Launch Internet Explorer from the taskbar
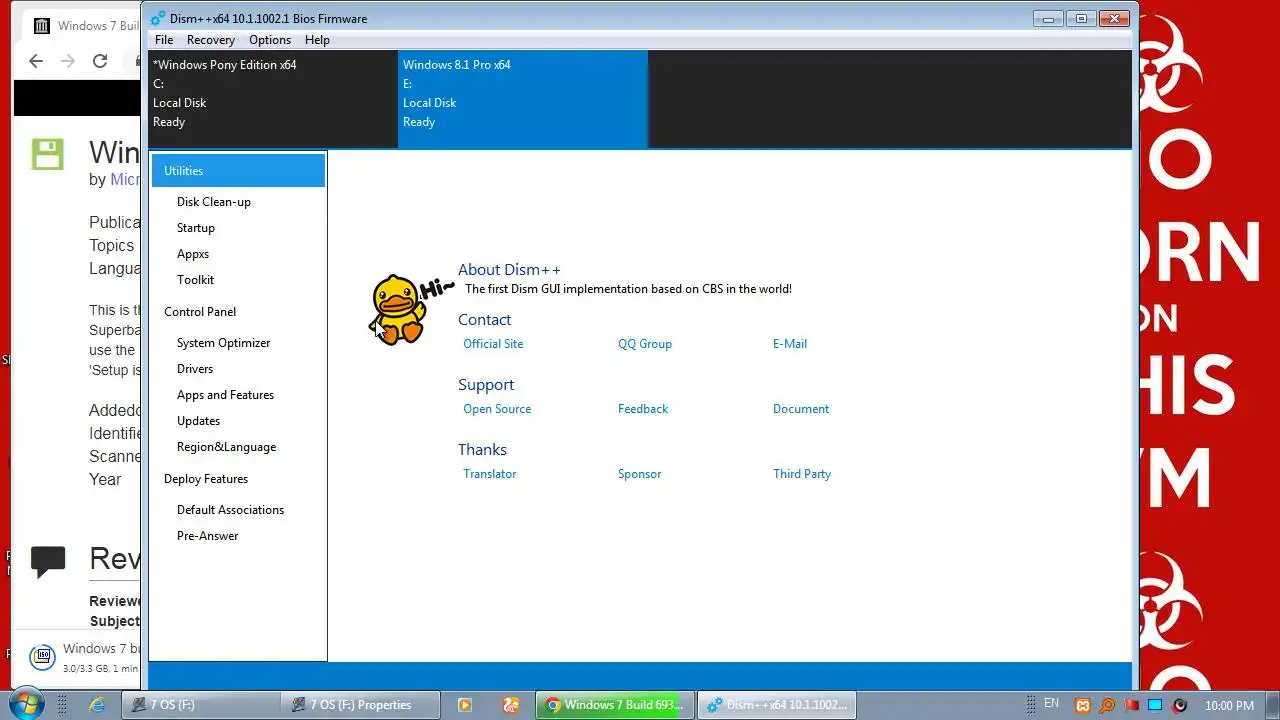The height and width of the screenshot is (720, 1280). [97, 705]
